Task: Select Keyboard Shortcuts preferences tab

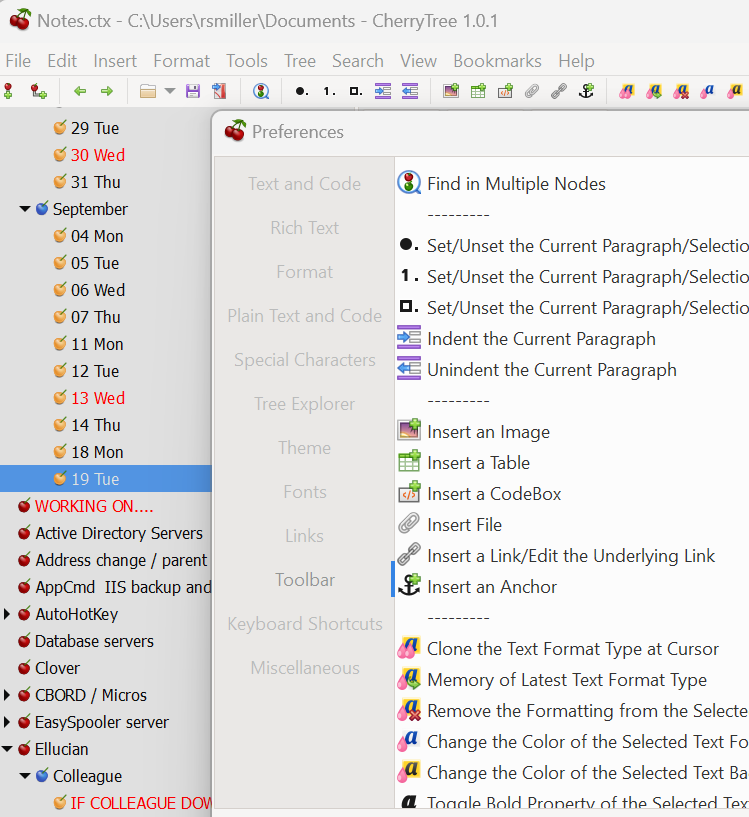Action: 304,624
